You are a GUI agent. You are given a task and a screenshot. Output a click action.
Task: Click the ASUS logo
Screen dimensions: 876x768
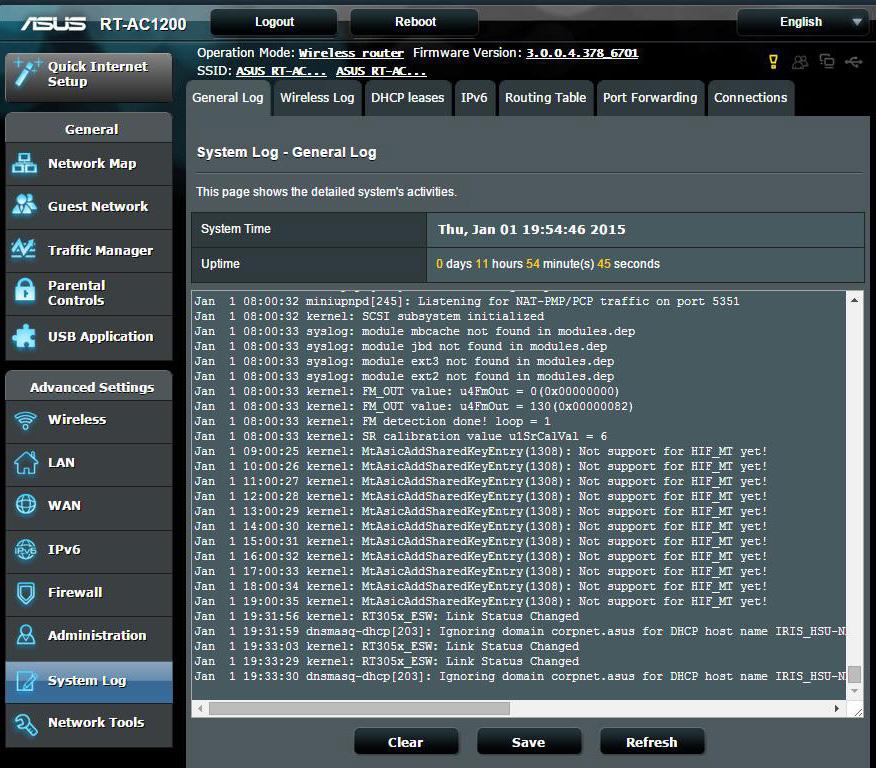(x=54, y=23)
